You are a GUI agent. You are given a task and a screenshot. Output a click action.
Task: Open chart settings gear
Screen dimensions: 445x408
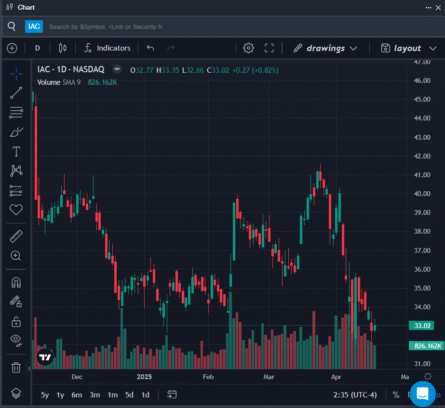[248, 48]
